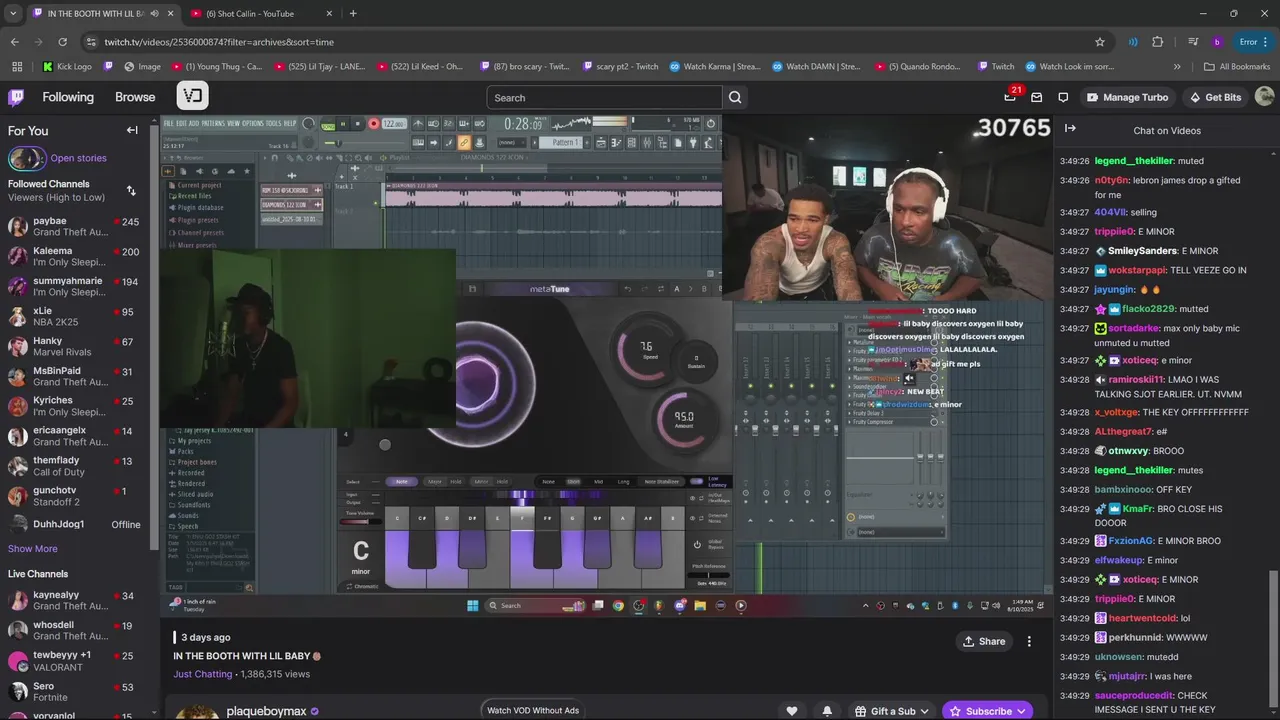This screenshot has height=720, width=1280.
Task: Open a new browser tab
Action: [353, 13]
